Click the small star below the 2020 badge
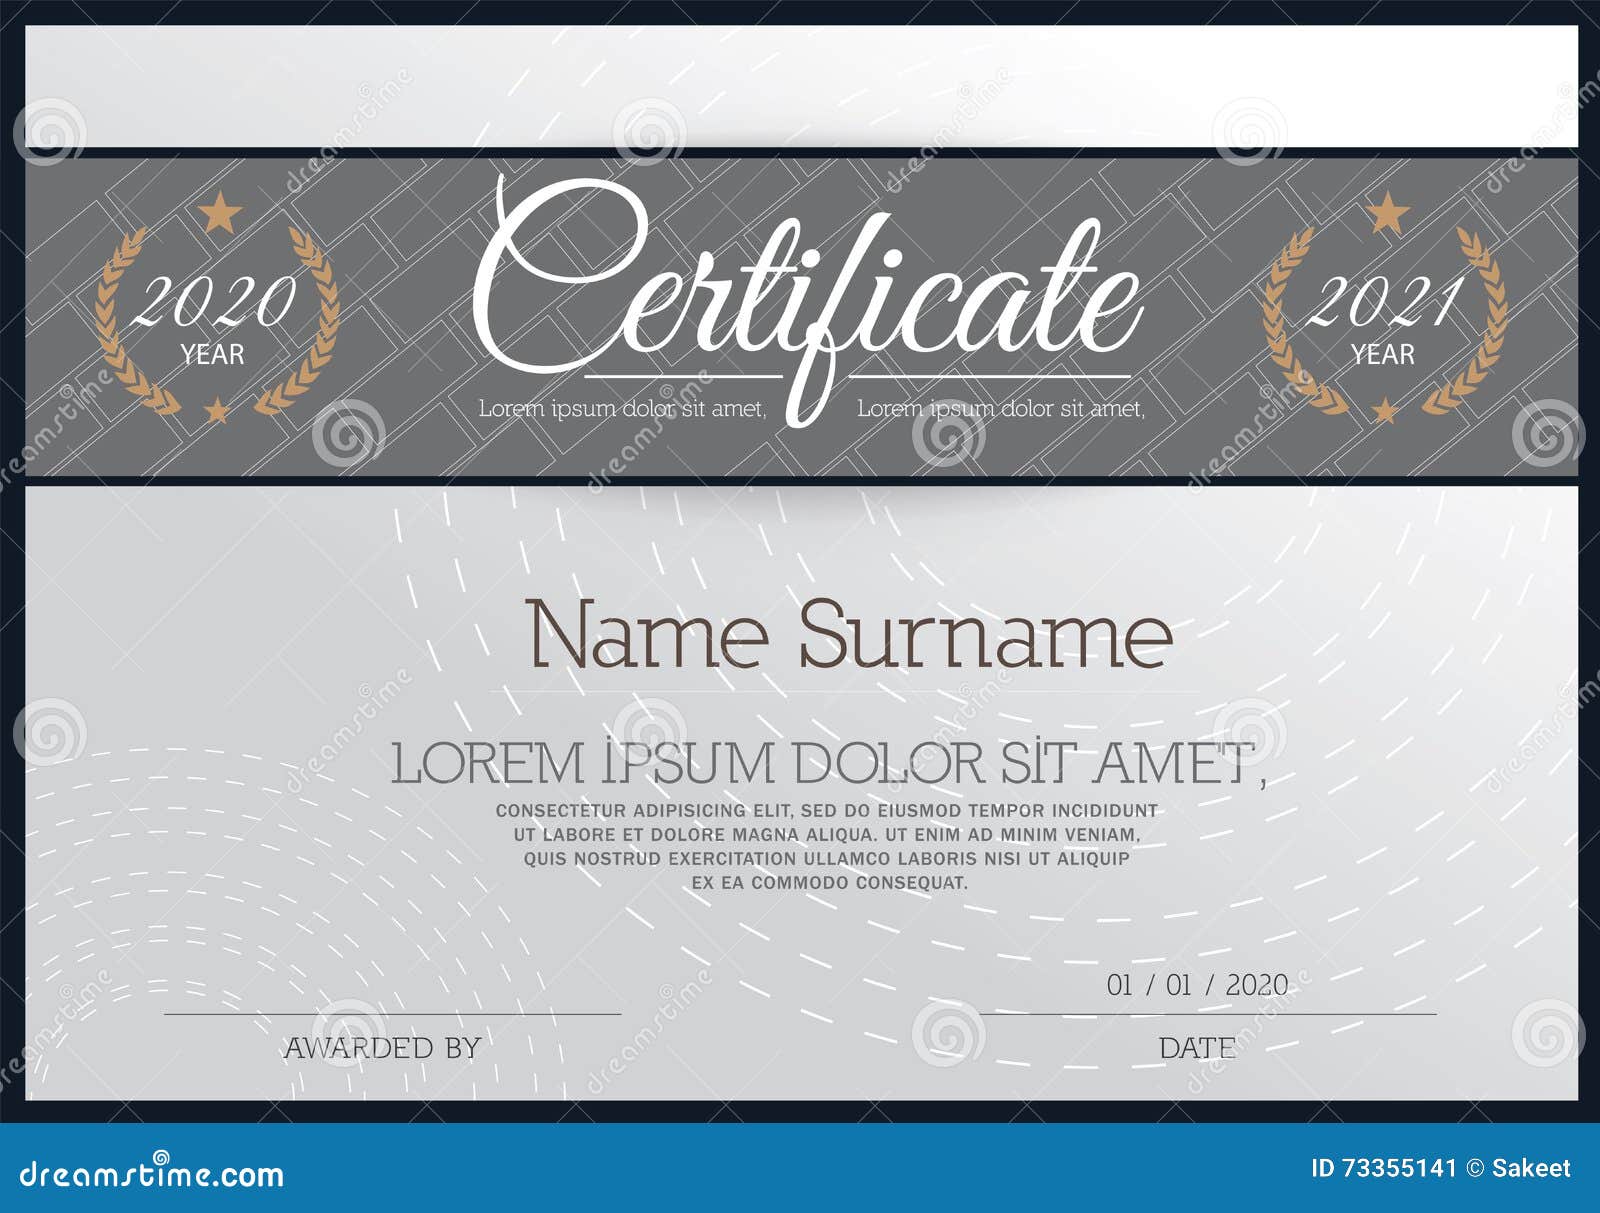Viewport: 1600px width, 1213px height. coord(214,408)
